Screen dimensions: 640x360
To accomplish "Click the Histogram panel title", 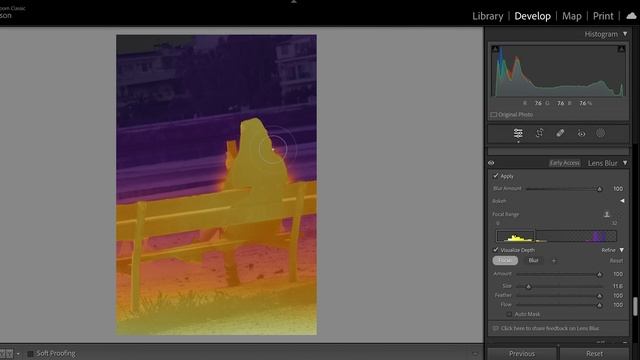I will [601, 34].
